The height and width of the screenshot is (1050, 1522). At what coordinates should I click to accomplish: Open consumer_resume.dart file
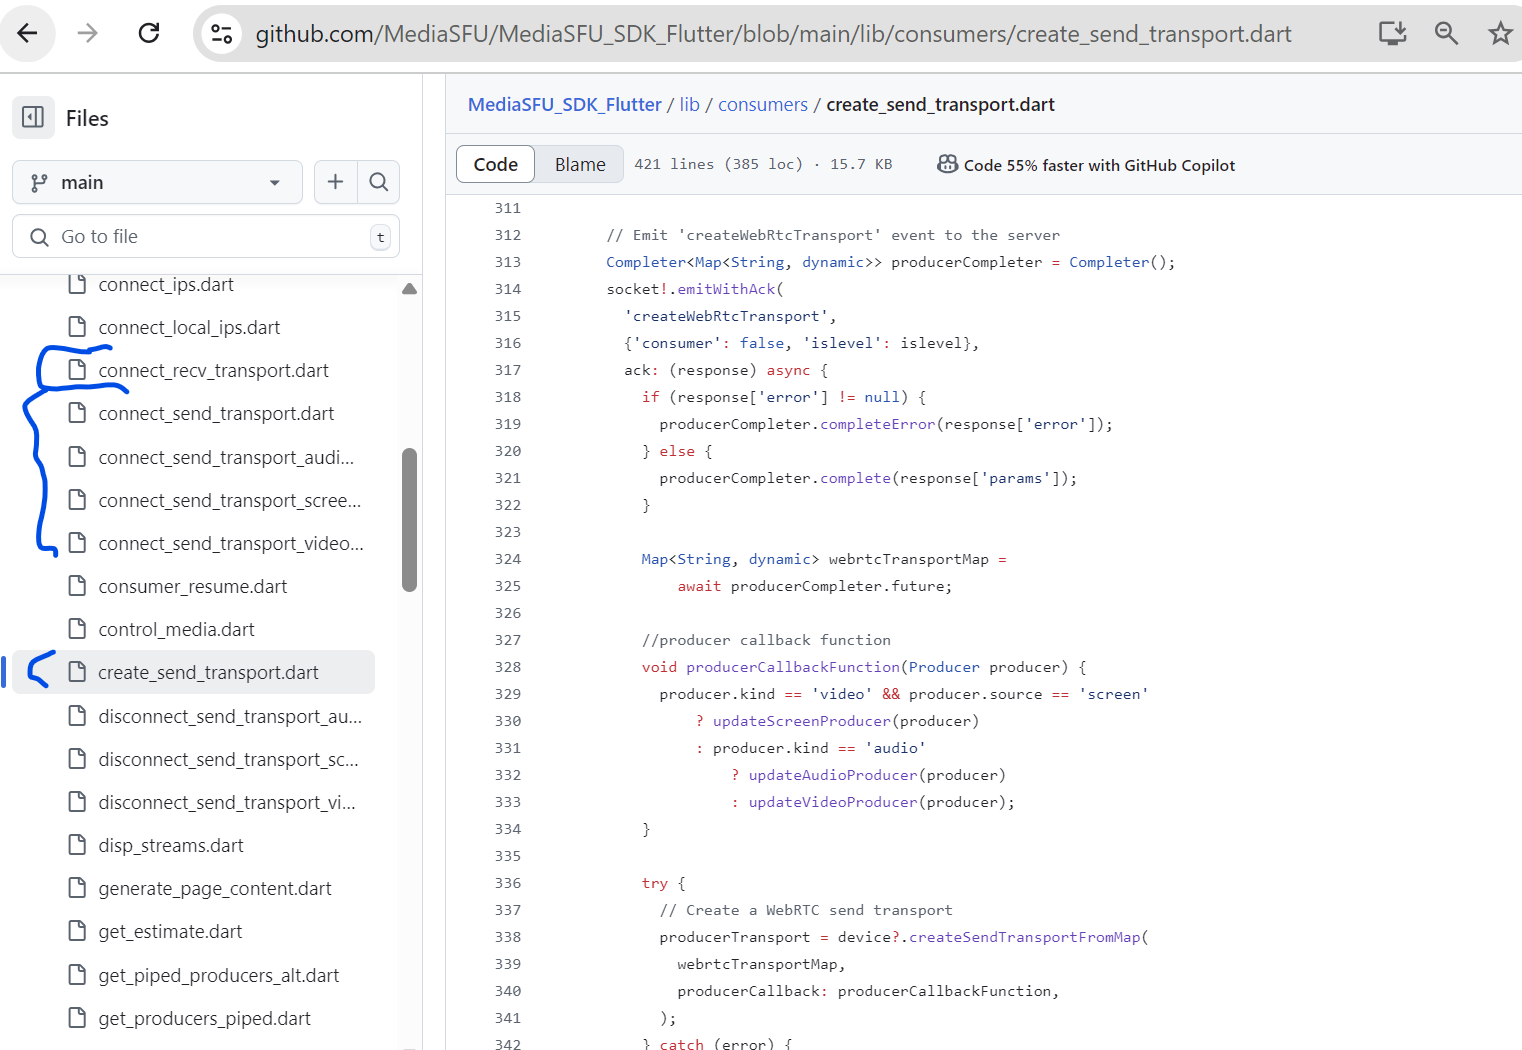coord(193,587)
